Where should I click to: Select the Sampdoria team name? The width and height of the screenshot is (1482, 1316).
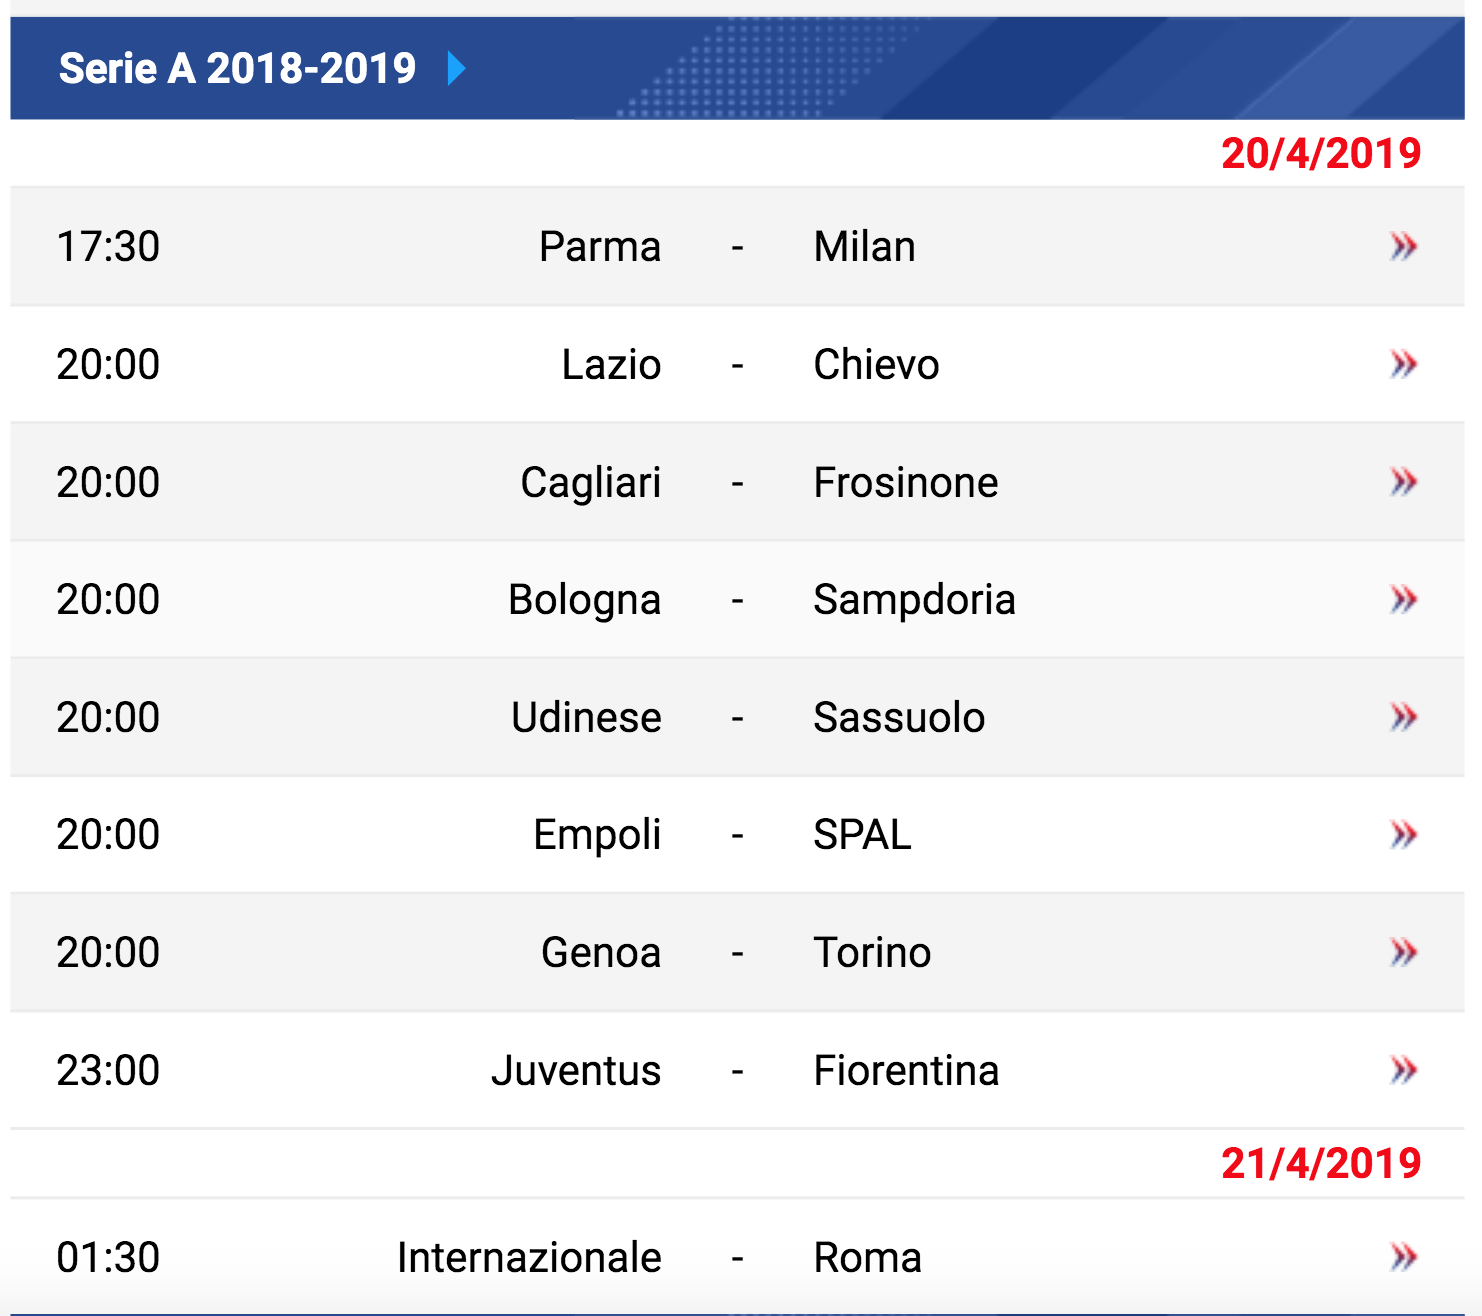(914, 600)
